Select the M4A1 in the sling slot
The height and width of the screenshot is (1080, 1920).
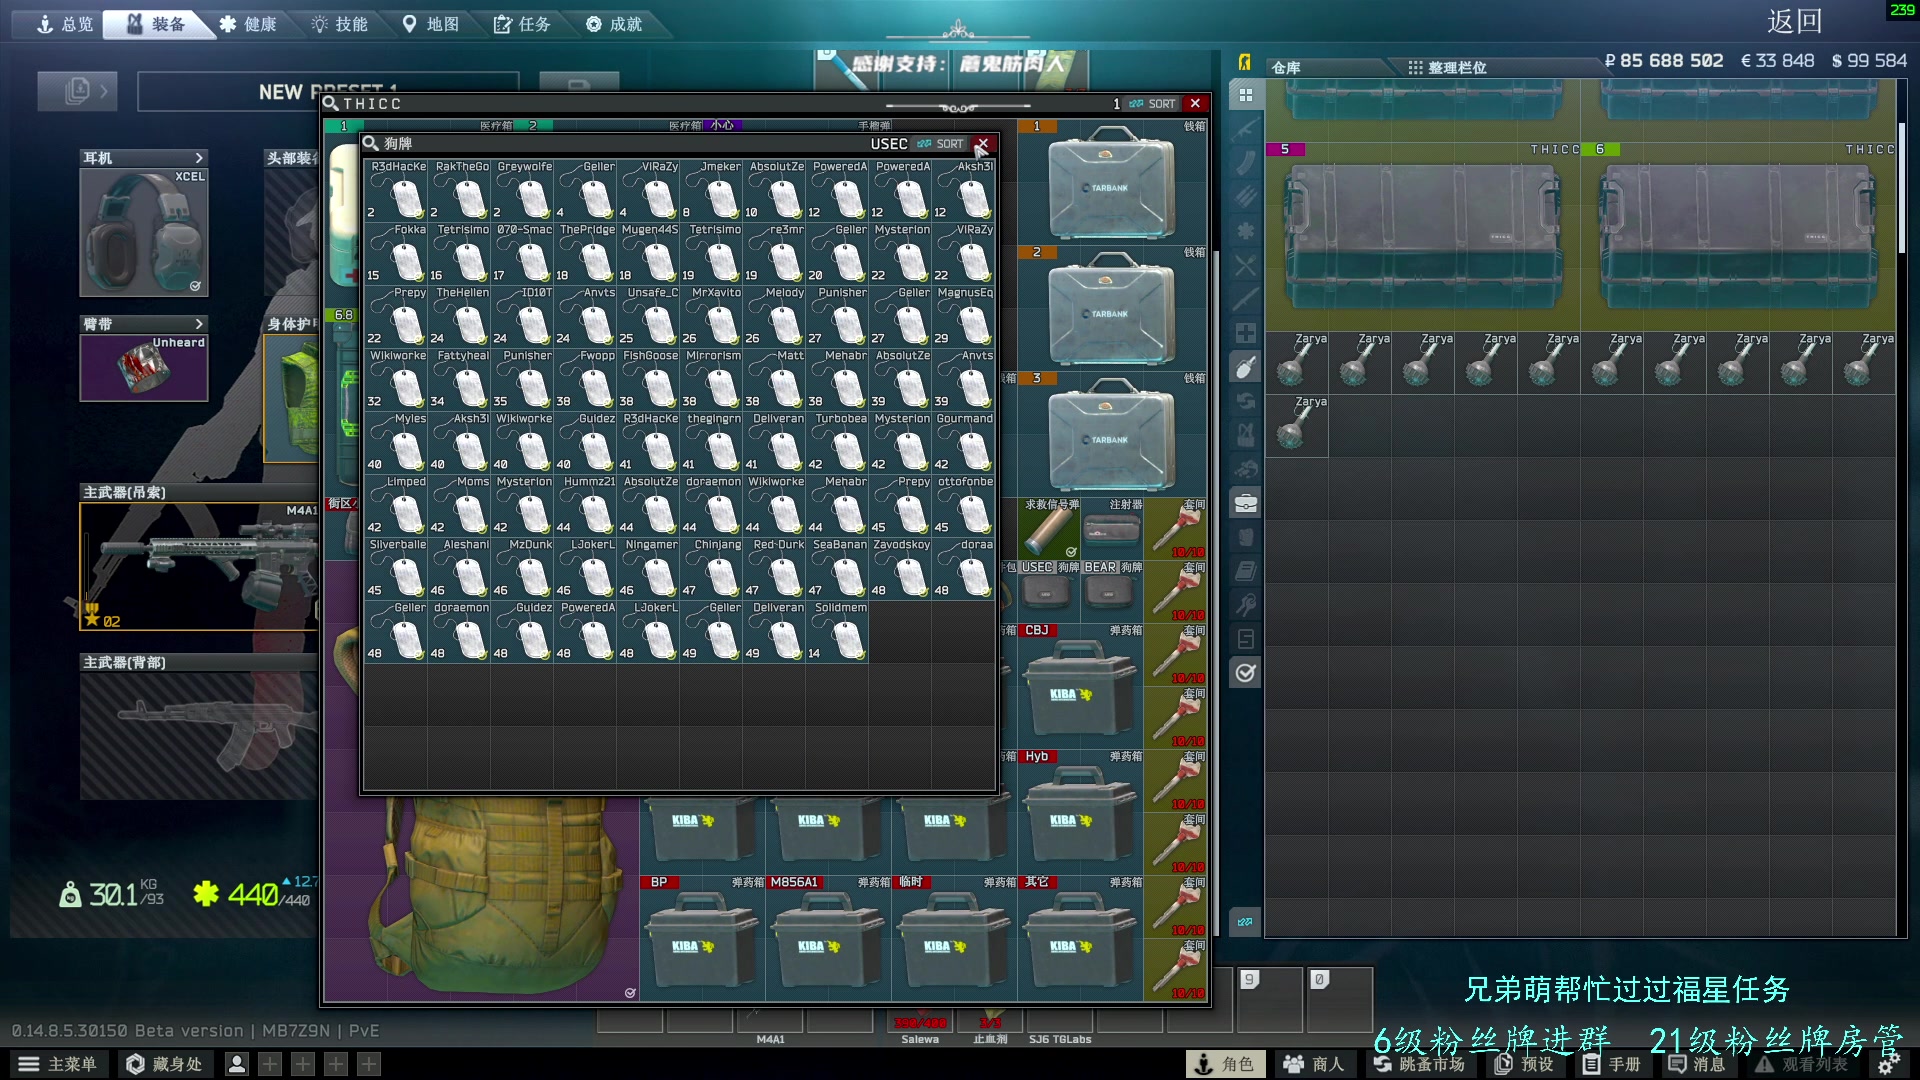[200, 566]
